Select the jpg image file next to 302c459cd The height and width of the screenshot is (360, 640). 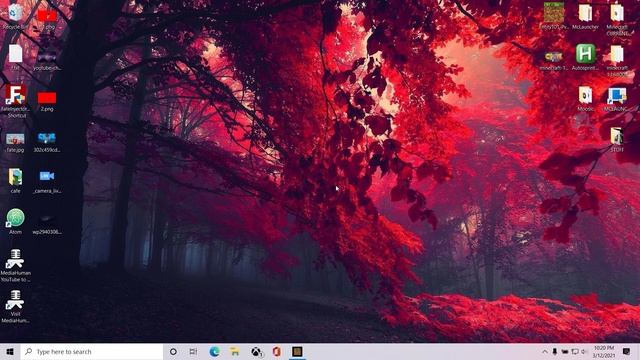16,142
